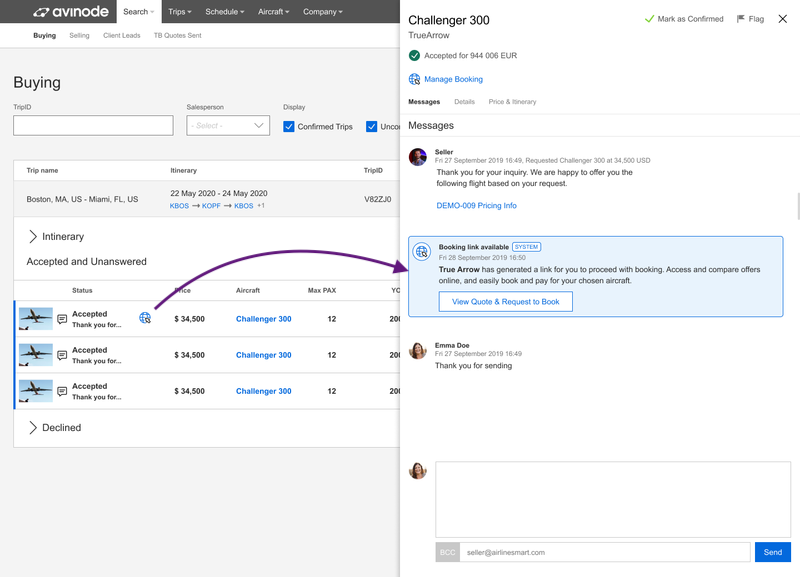Click the messages panel scrollbar

click(x=798, y=206)
